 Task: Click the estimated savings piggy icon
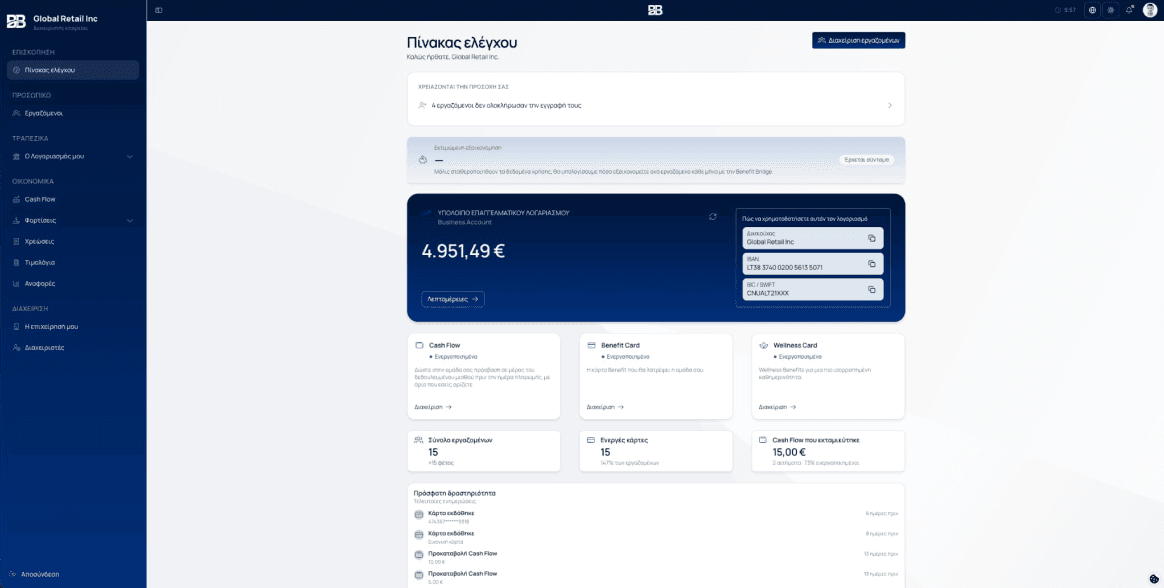pos(421,160)
